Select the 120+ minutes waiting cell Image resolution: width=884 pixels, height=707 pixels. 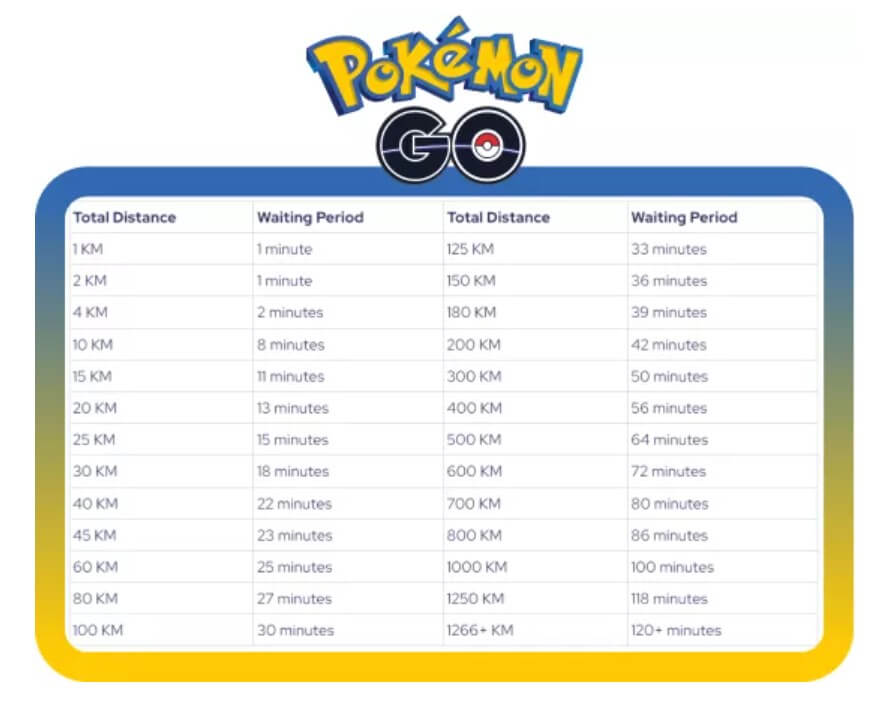click(x=675, y=630)
